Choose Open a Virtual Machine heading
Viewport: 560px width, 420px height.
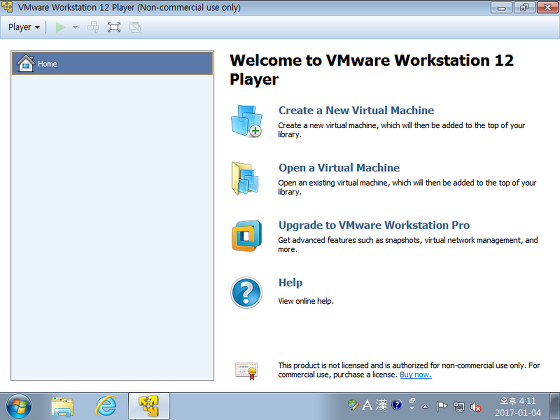point(339,168)
